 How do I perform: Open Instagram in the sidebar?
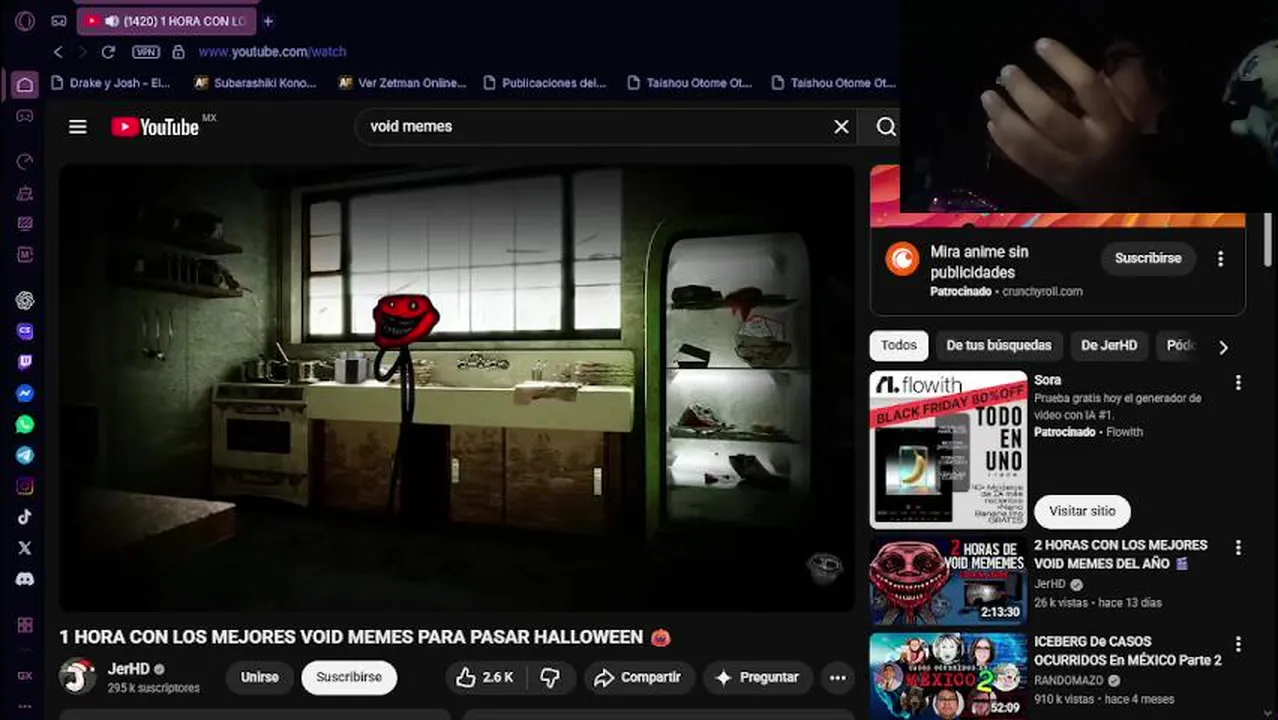[25, 486]
